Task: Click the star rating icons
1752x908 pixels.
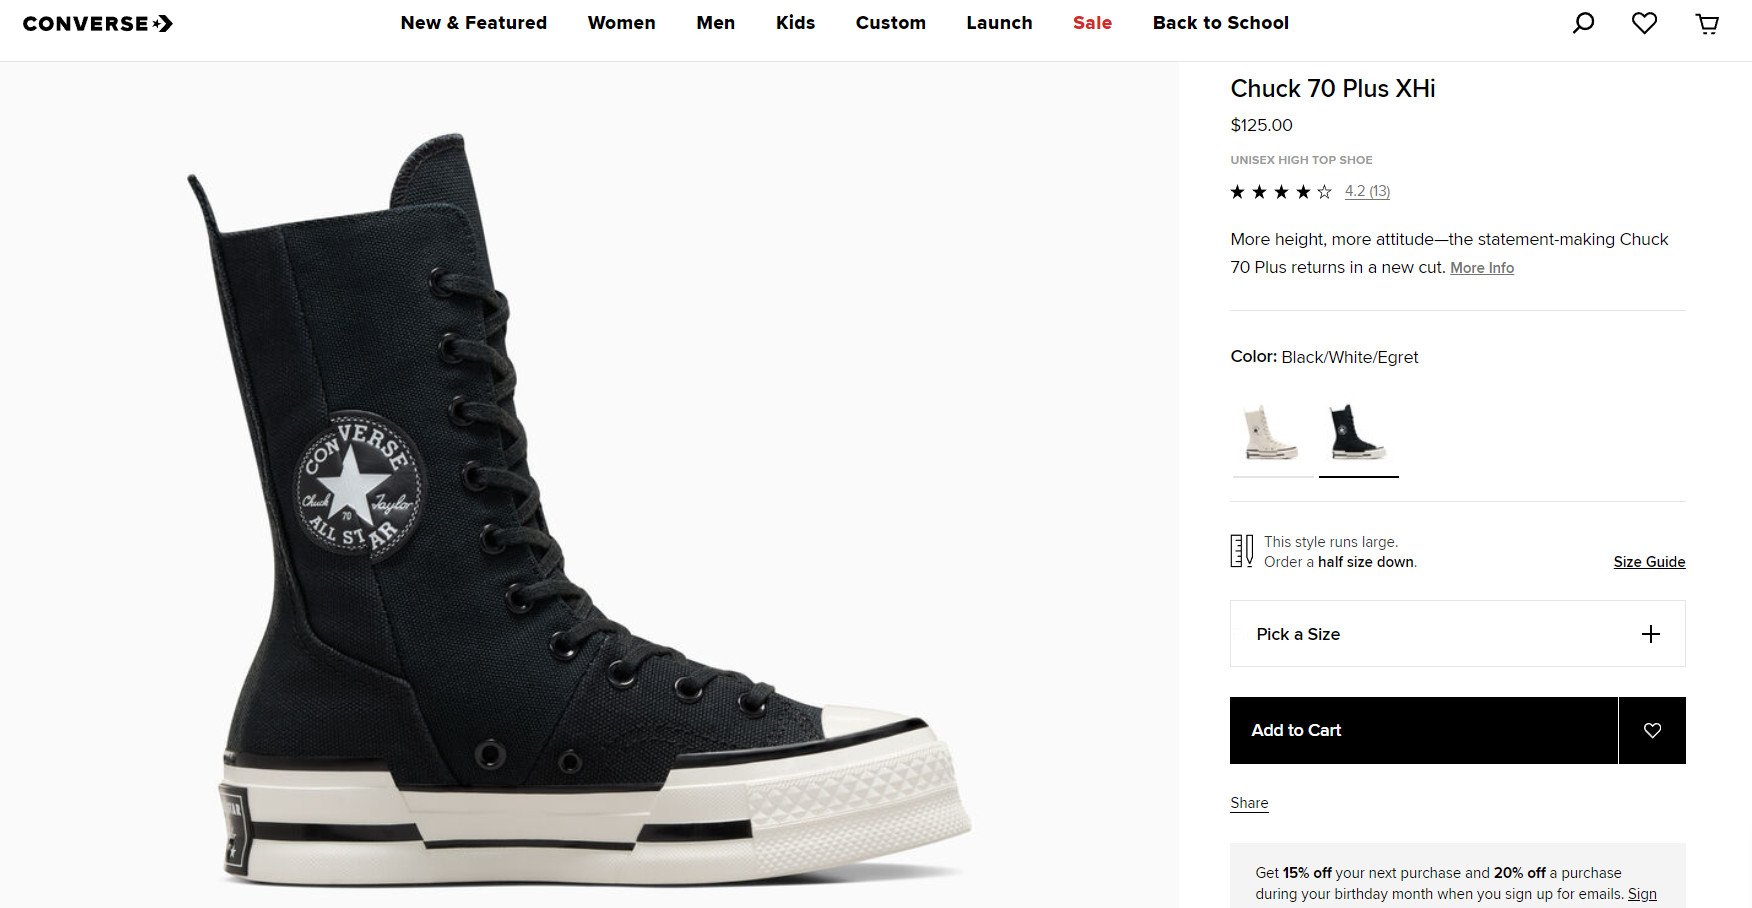Action: 1280,192
